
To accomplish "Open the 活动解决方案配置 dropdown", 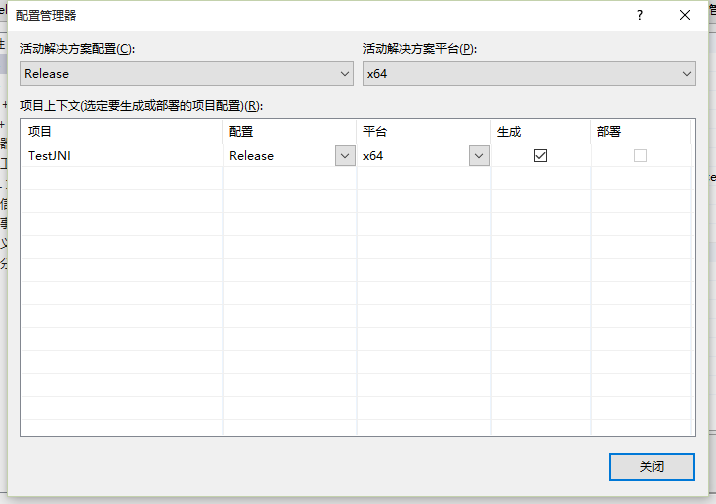I will coord(187,73).
